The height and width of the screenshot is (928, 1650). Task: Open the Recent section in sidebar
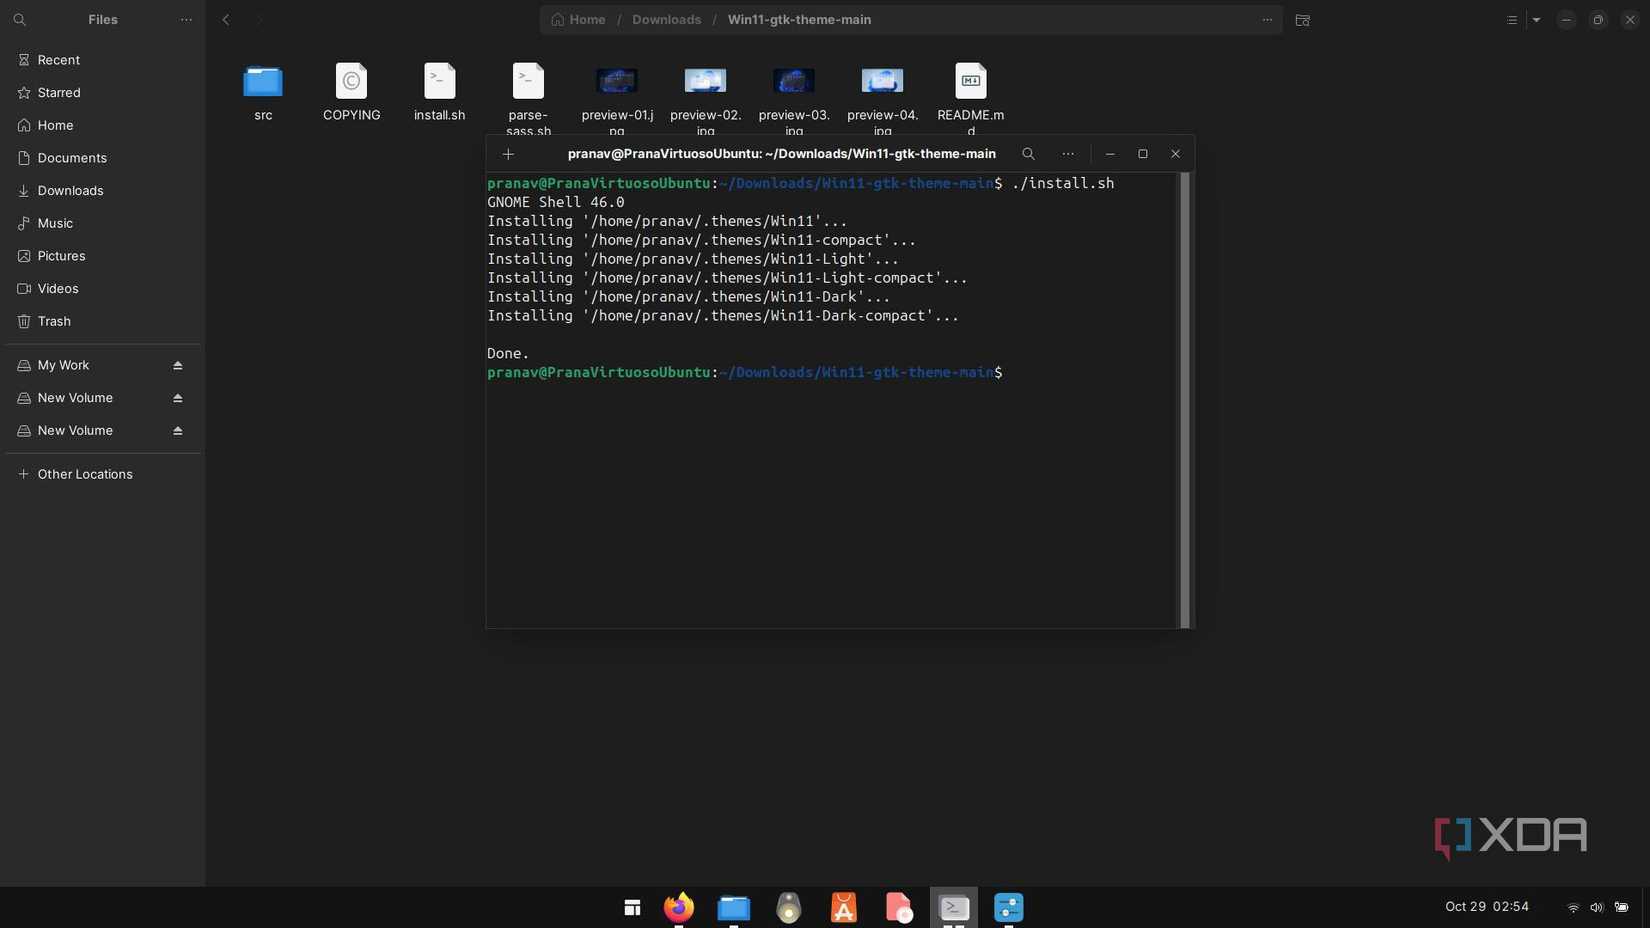click(57, 59)
